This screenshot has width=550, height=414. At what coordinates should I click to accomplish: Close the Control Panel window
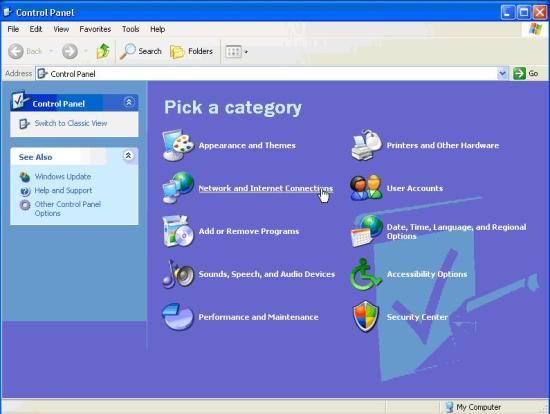point(540,13)
